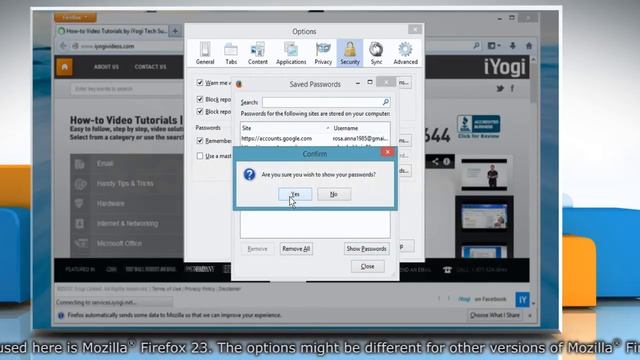Click the Show Passwords button

(367, 249)
